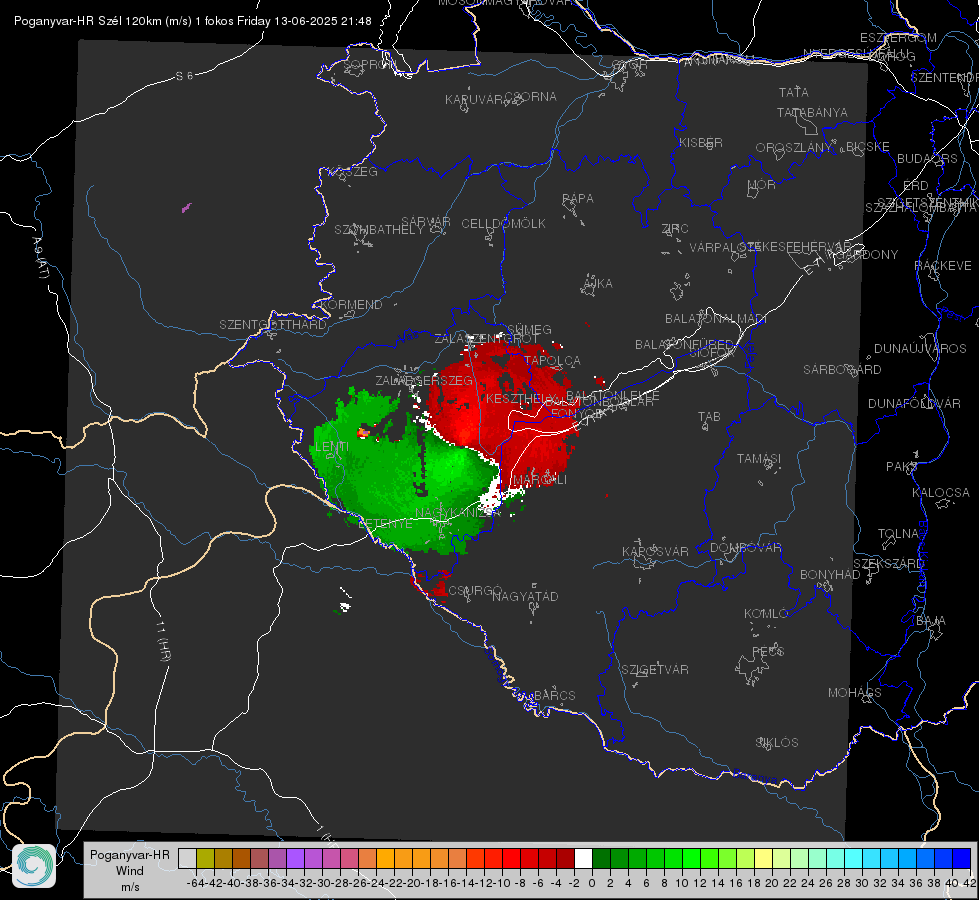This screenshot has width=979, height=900.
Task: Select the bright purple -34 to -32 swatch
Action: [295, 858]
